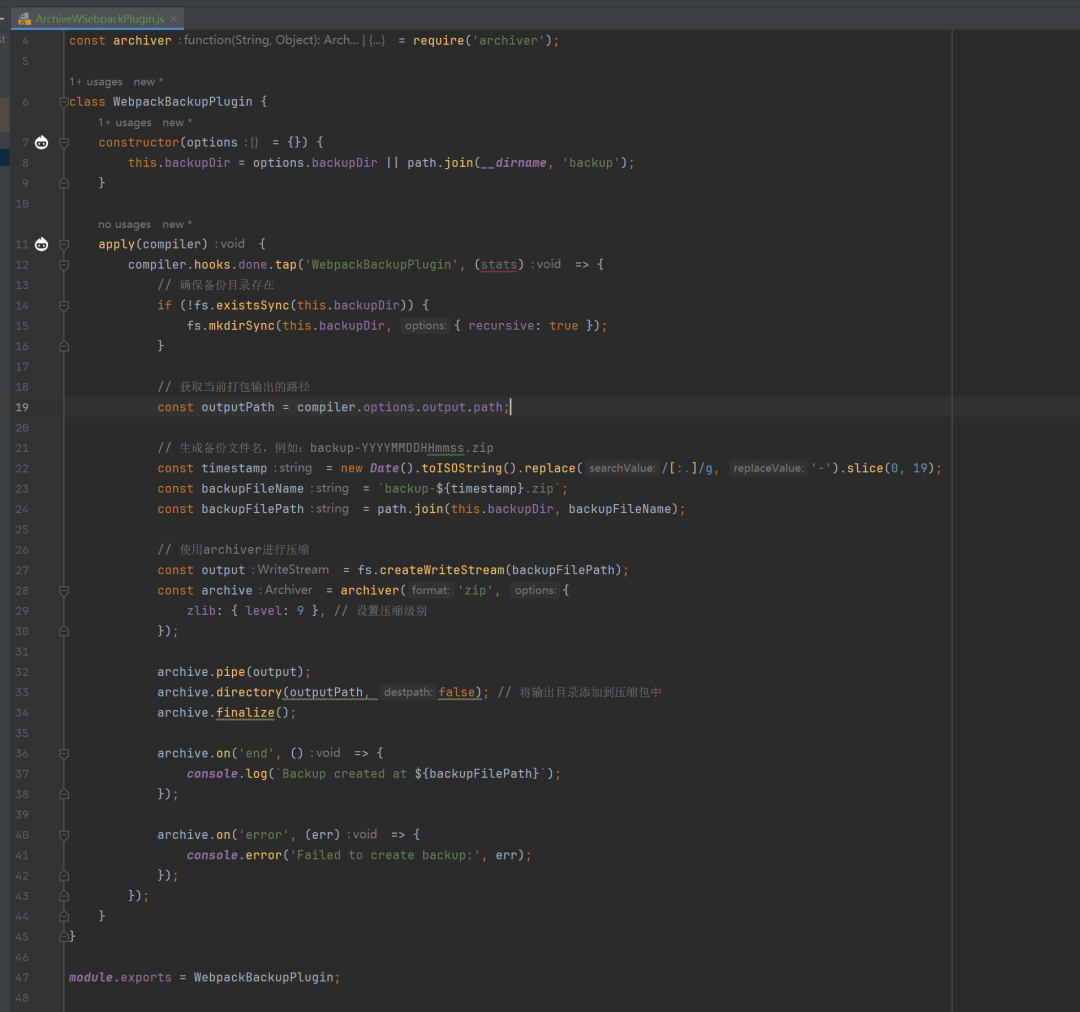Click the WebpackBackupPlugin class name on line 6

pyautogui.click(x=183, y=102)
